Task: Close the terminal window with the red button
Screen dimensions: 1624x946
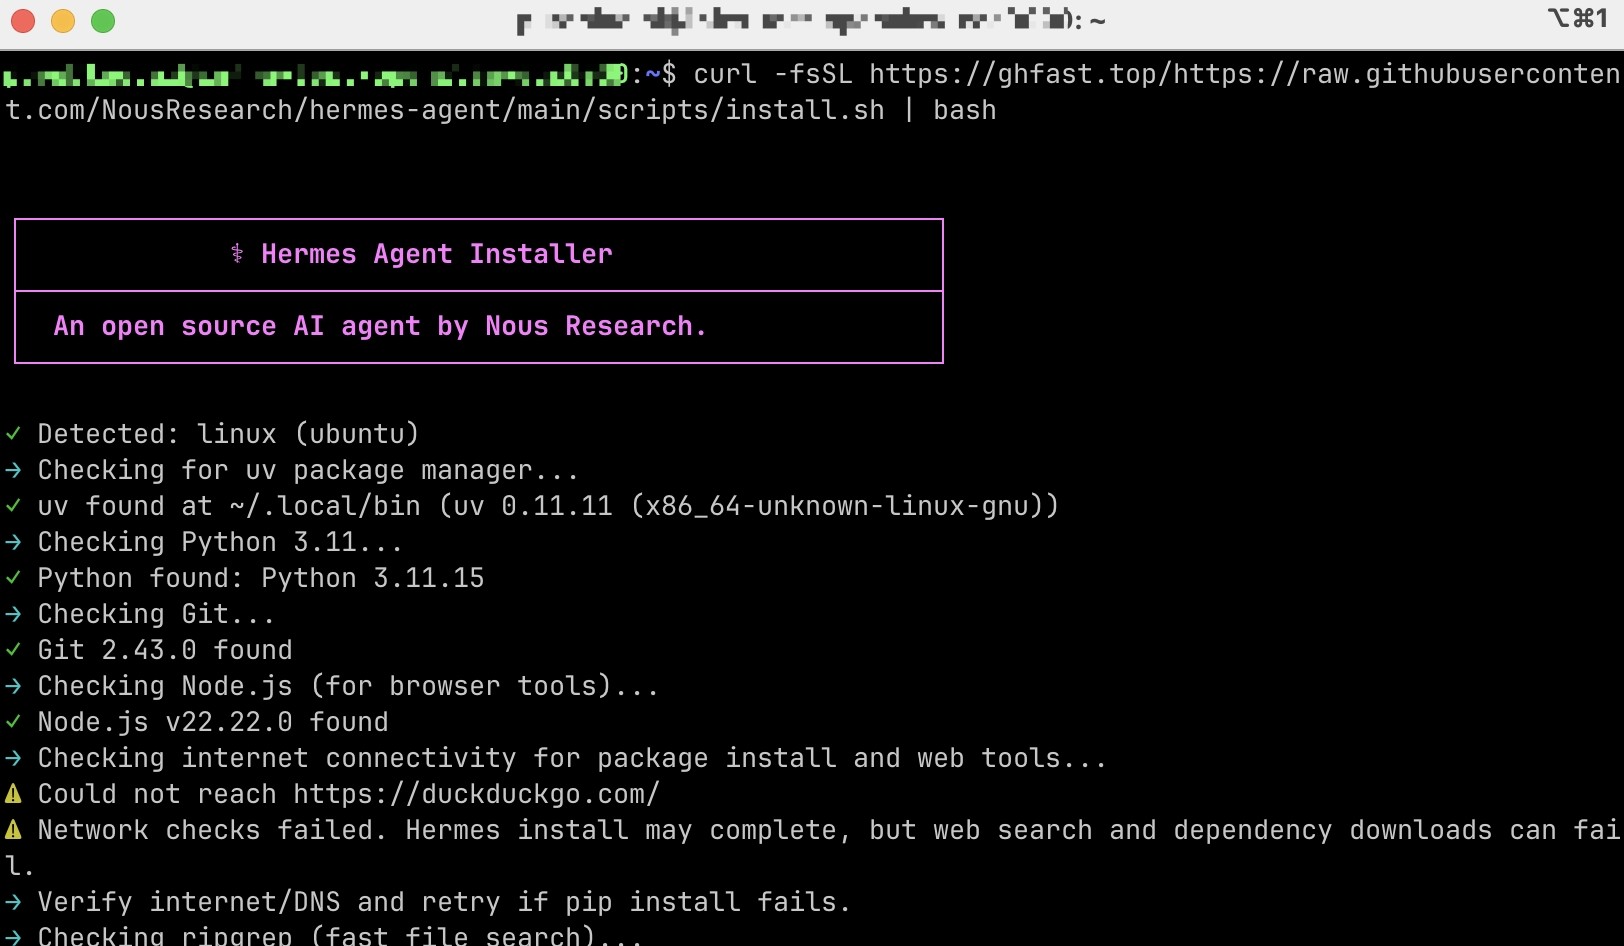Action: click(x=23, y=21)
